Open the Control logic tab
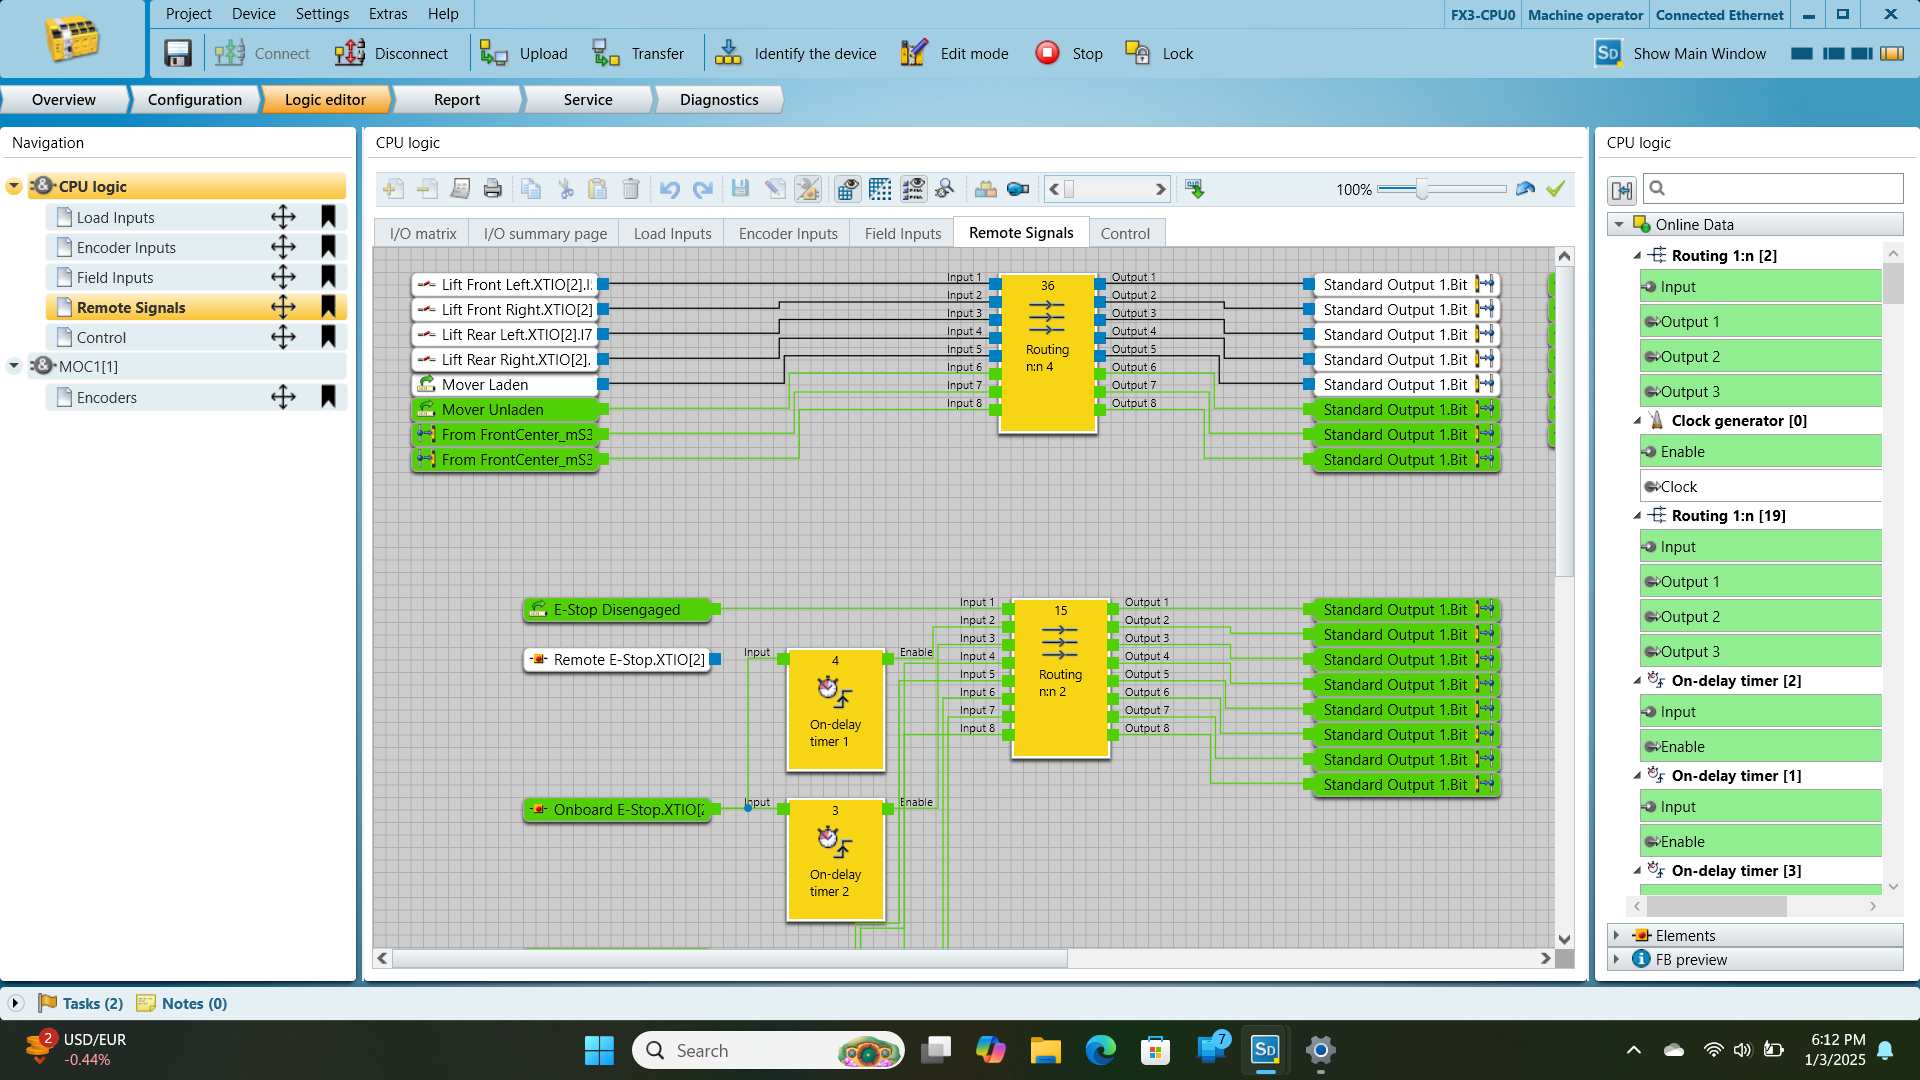1920x1080 pixels. (1125, 233)
